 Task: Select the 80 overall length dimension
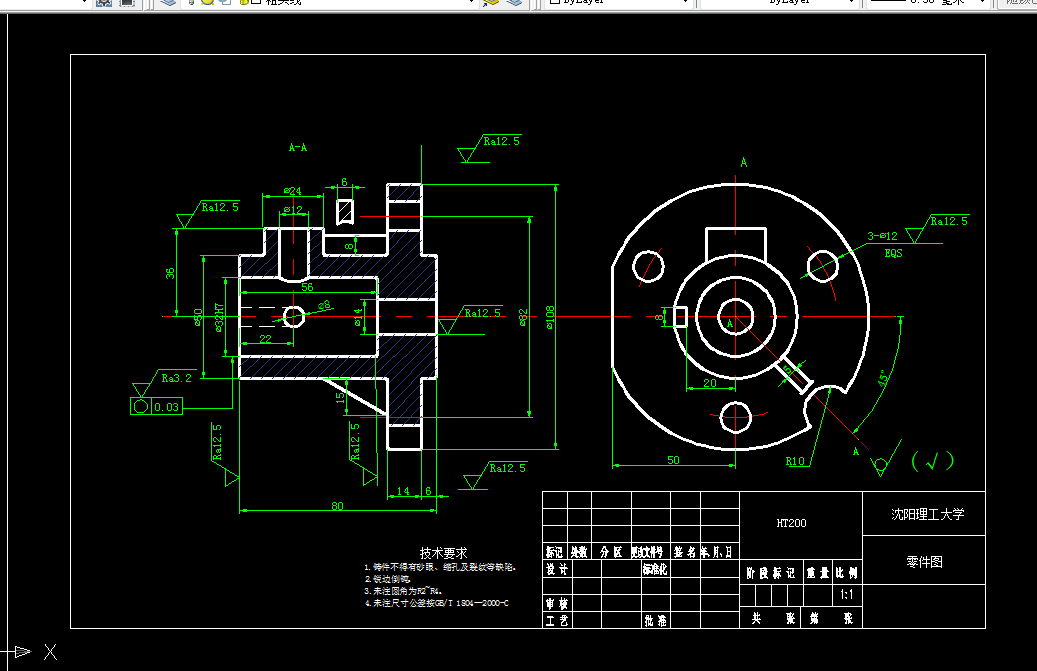click(337, 506)
